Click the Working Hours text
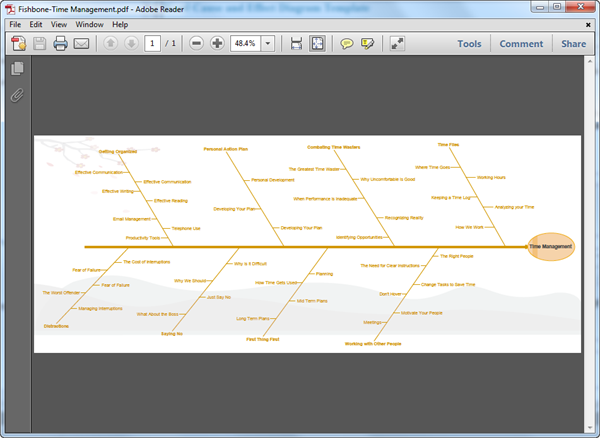The image size is (600, 438). click(491, 177)
